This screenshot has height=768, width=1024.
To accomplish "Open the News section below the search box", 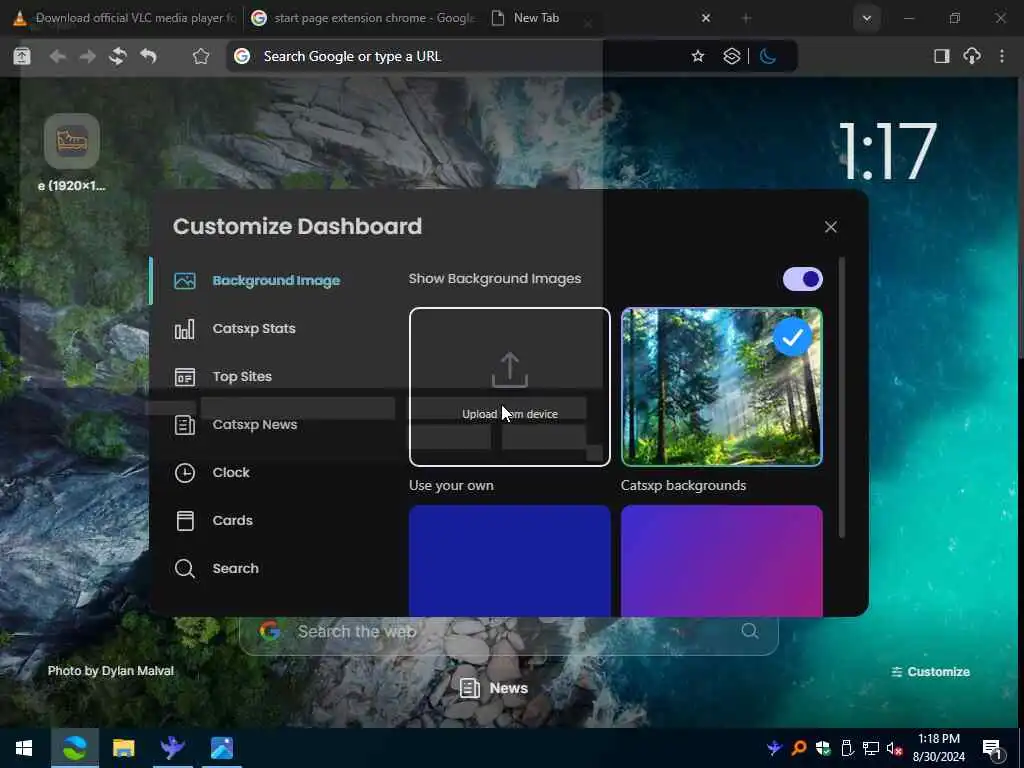I will click(x=494, y=688).
